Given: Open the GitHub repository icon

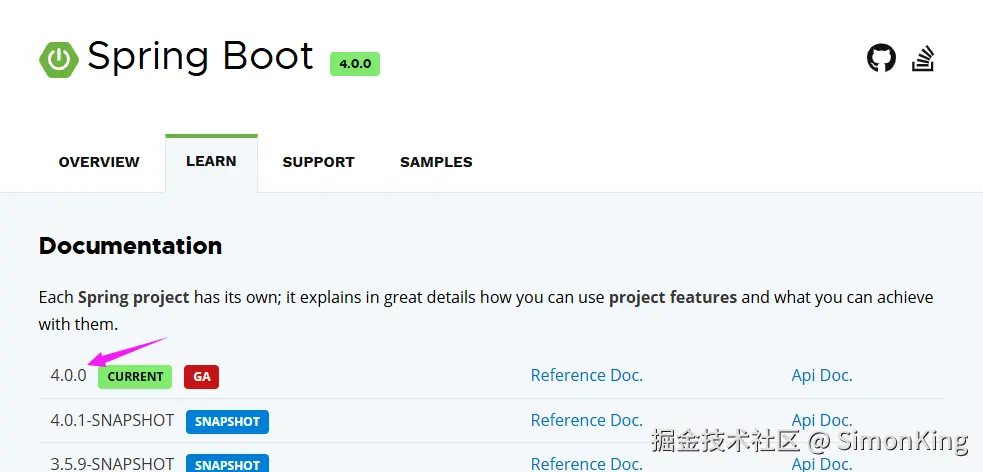Looking at the screenshot, I should pyautogui.click(x=881, y=58).
